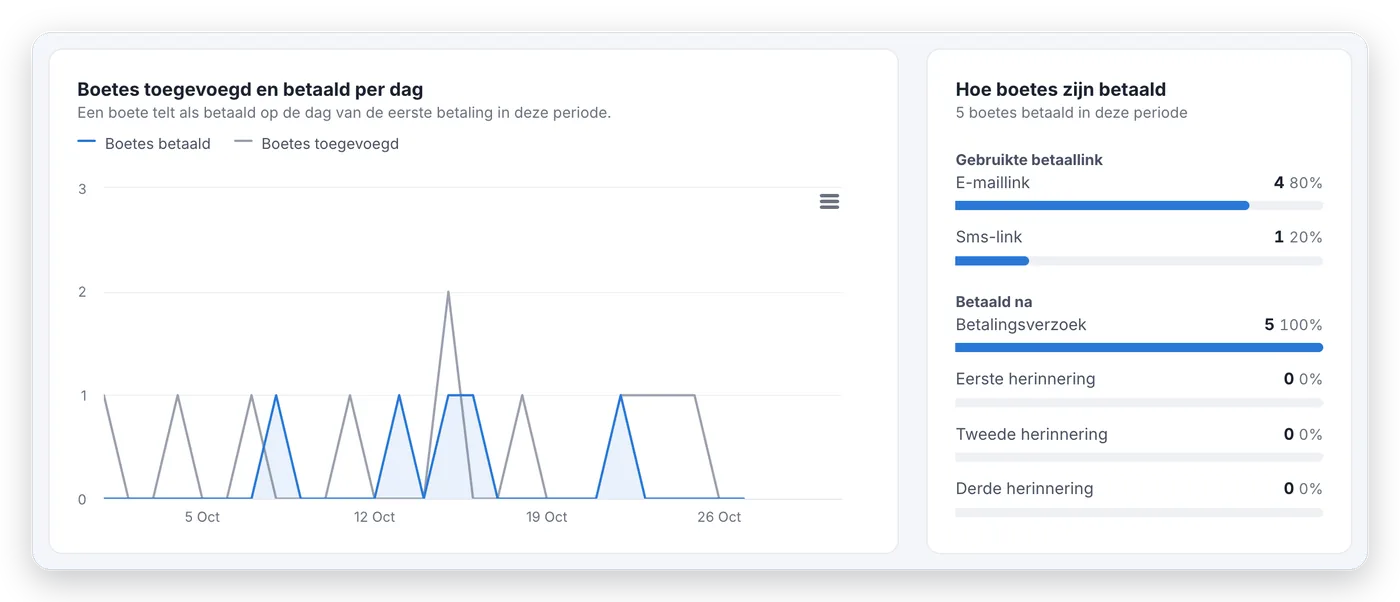Click the Sms-link progress bar

[1139, 261]
